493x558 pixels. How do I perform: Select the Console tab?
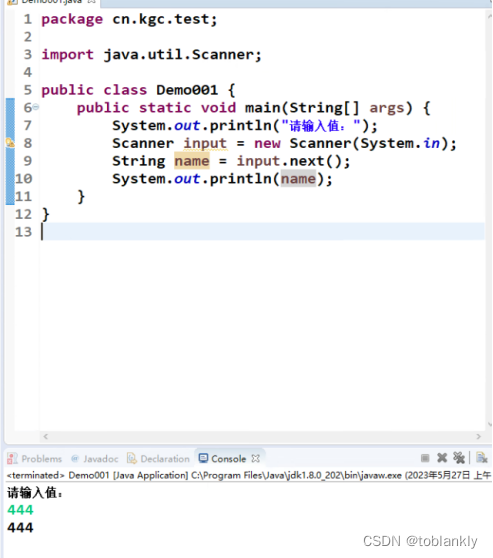pyautogui.click(x=223, y=459)
